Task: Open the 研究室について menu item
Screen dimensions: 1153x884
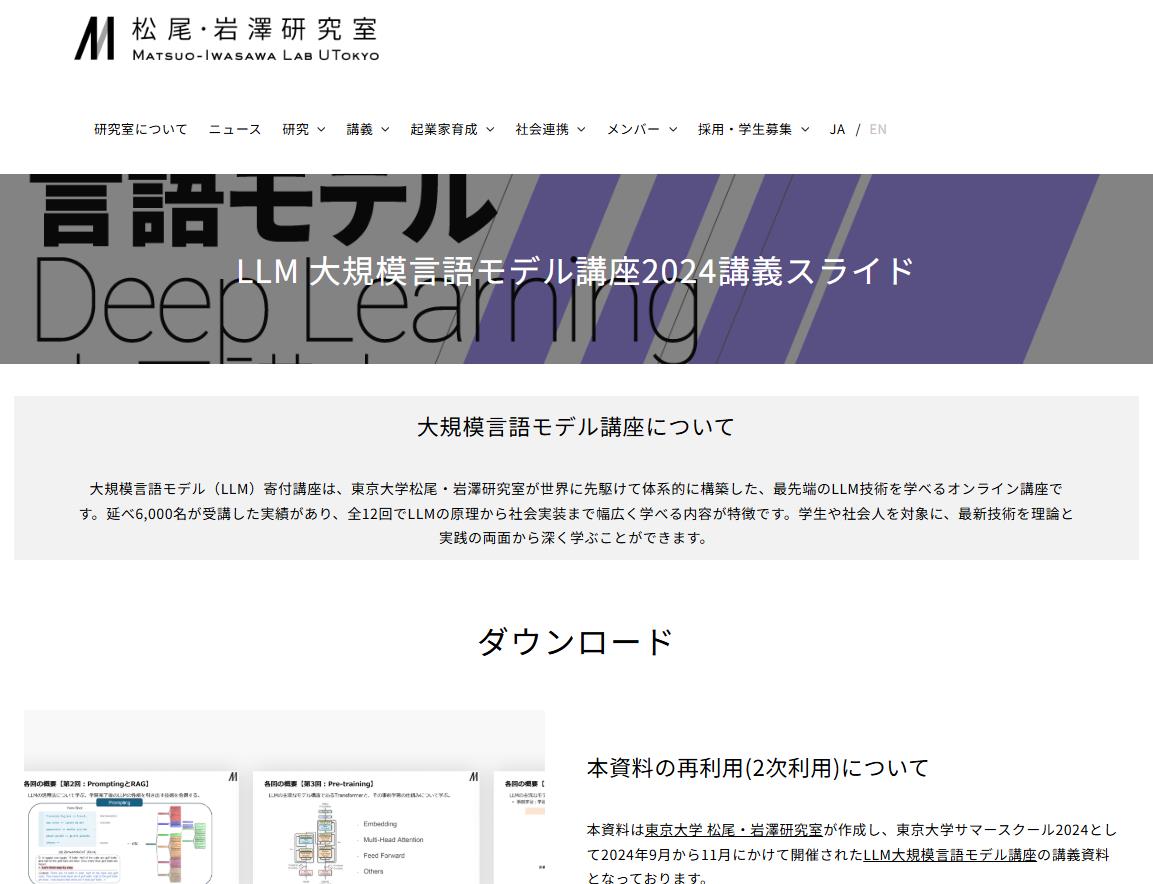Action: click(138, 129)
